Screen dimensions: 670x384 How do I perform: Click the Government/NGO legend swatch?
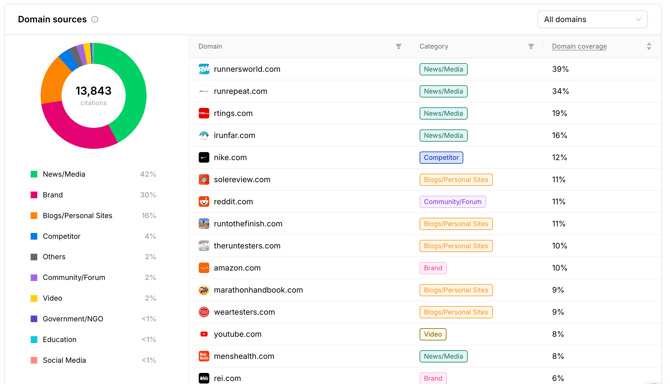34,319
